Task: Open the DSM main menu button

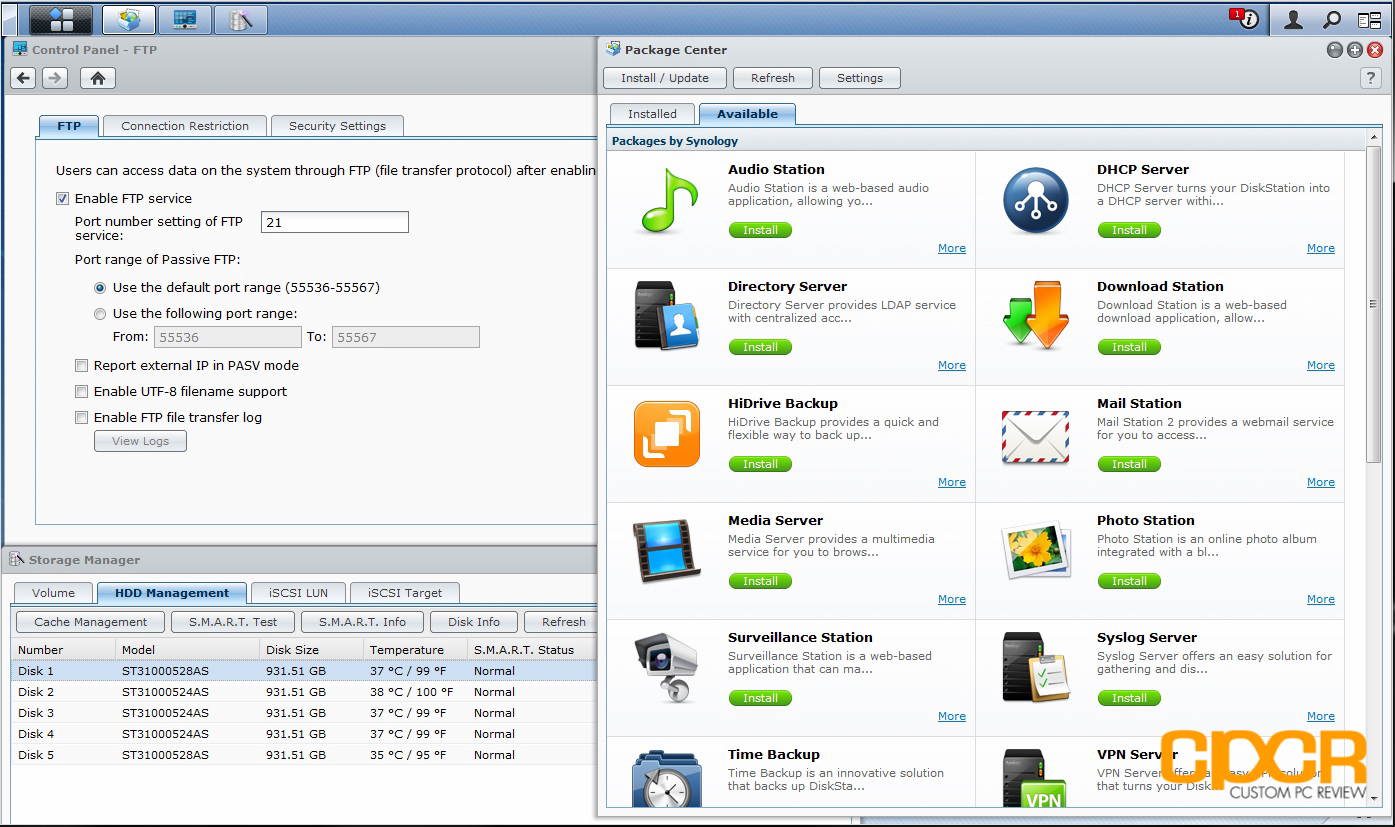Action: pyautogui.click(x=61, y=19)
